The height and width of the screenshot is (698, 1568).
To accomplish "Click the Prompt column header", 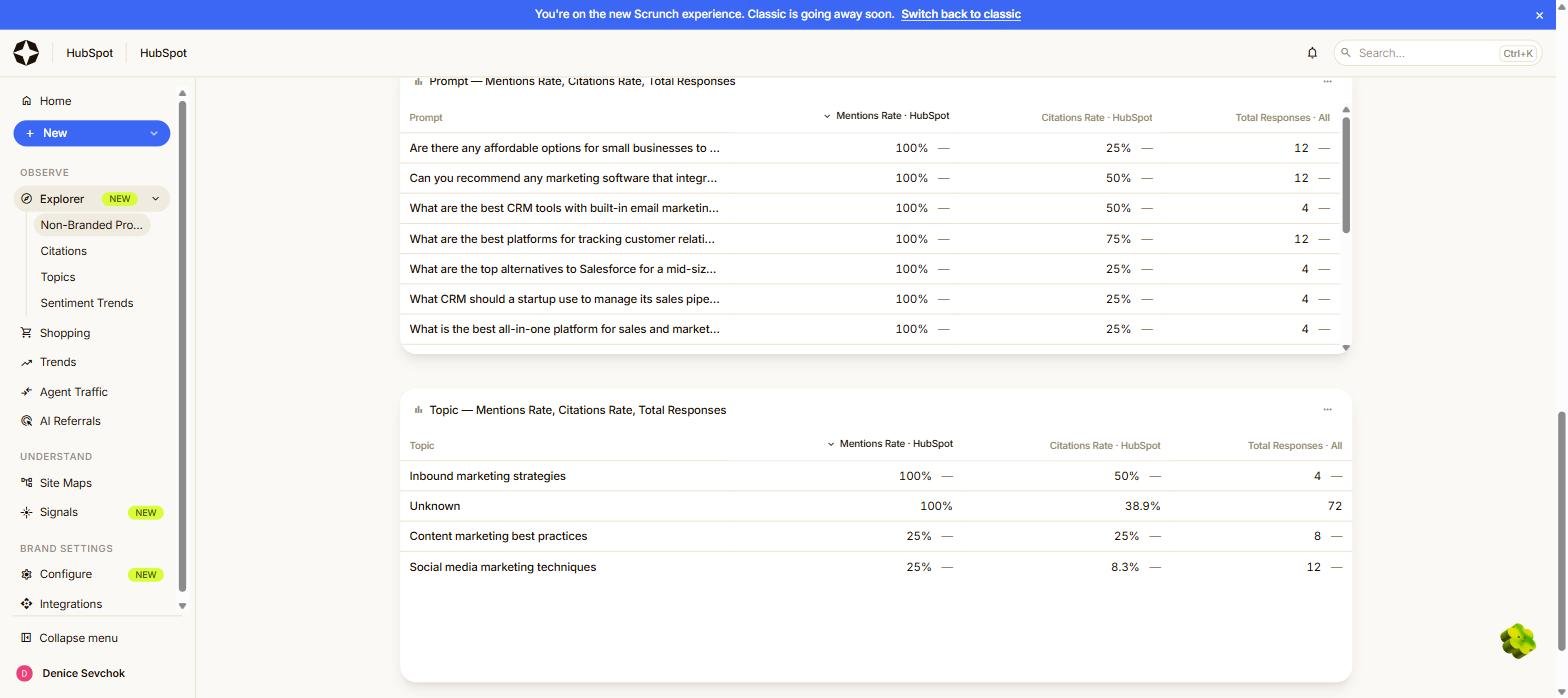I will (x=426, y=118).
